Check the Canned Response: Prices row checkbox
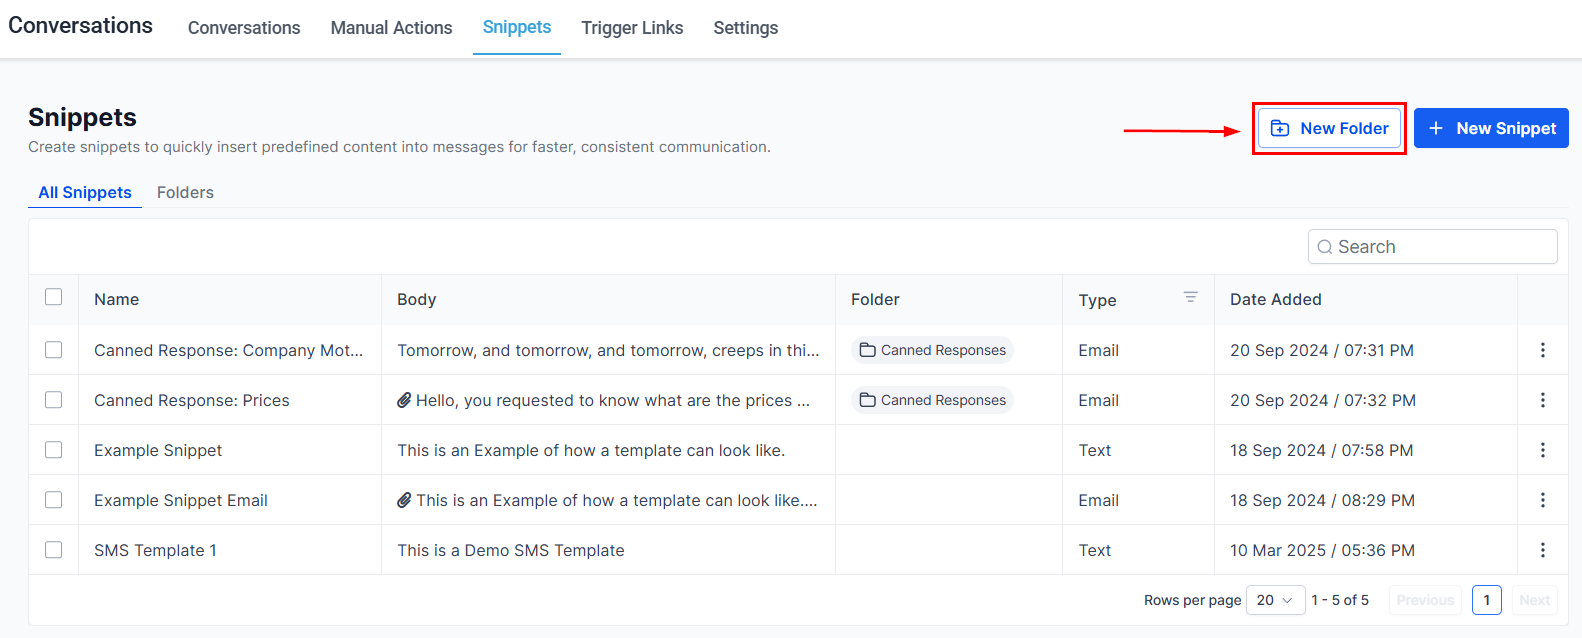 pyautogui.click(x=54, y=400)
